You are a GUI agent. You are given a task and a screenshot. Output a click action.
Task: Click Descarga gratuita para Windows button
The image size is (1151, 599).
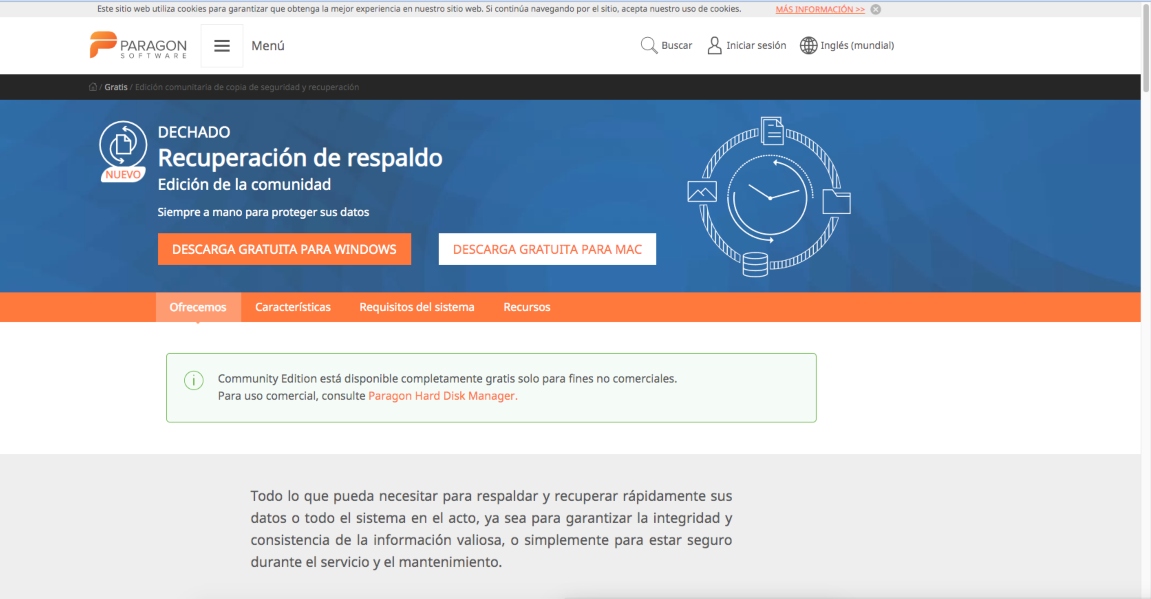[x=284, y=250]
